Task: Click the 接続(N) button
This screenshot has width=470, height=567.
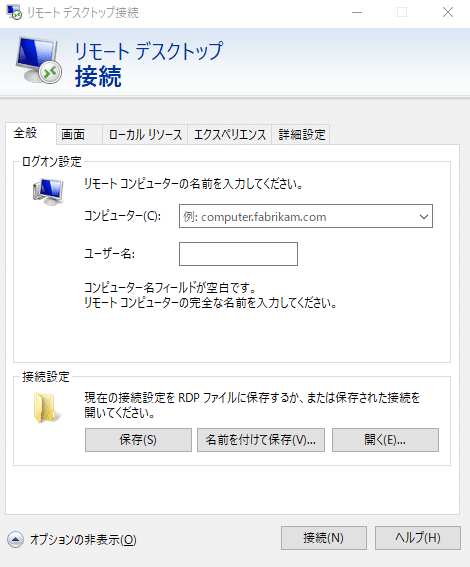Action: coord(324,538)
